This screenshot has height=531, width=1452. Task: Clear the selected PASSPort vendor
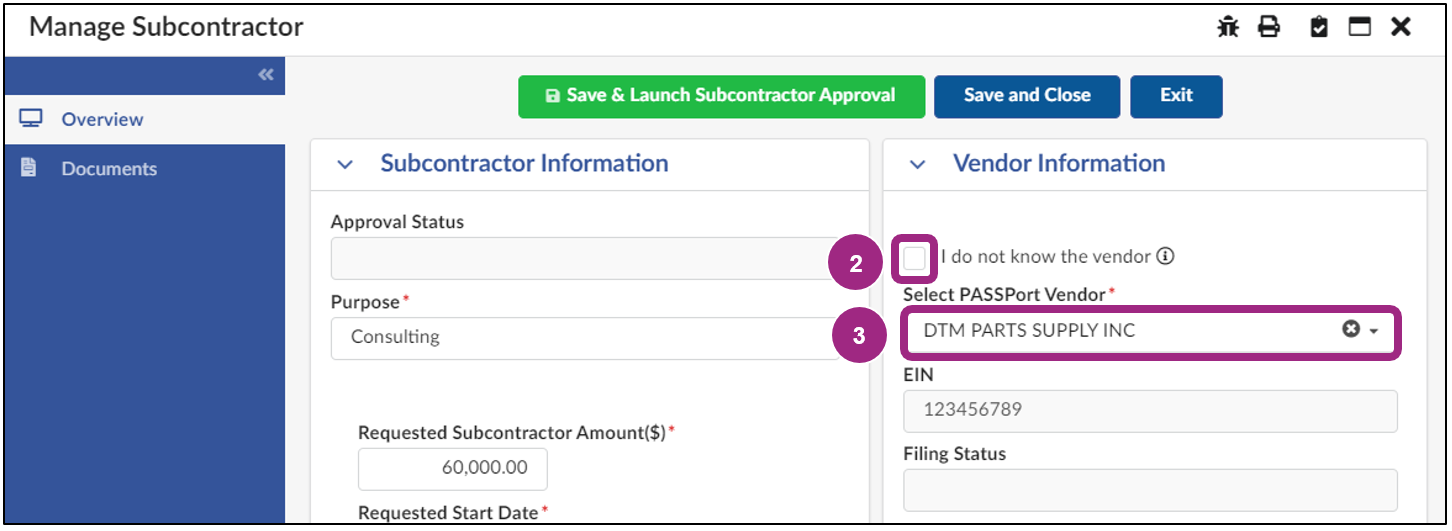1351,330
